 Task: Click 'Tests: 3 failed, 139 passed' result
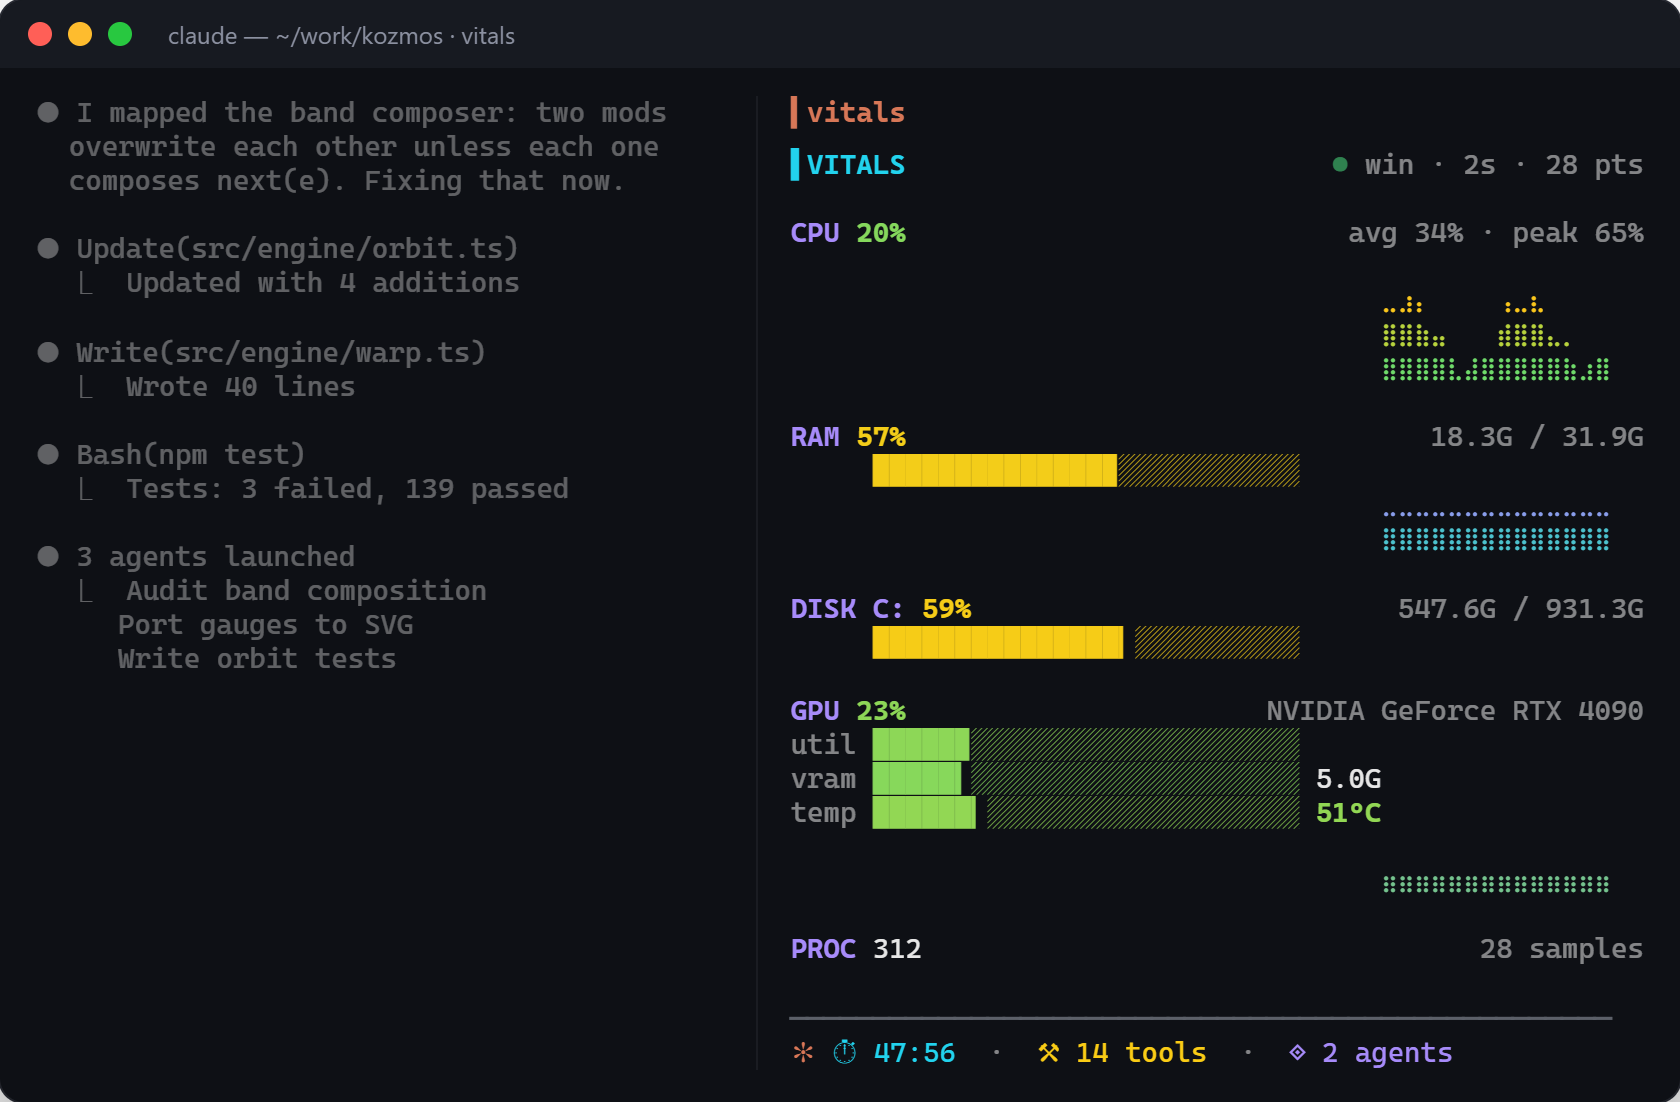(x=347, y=488)
